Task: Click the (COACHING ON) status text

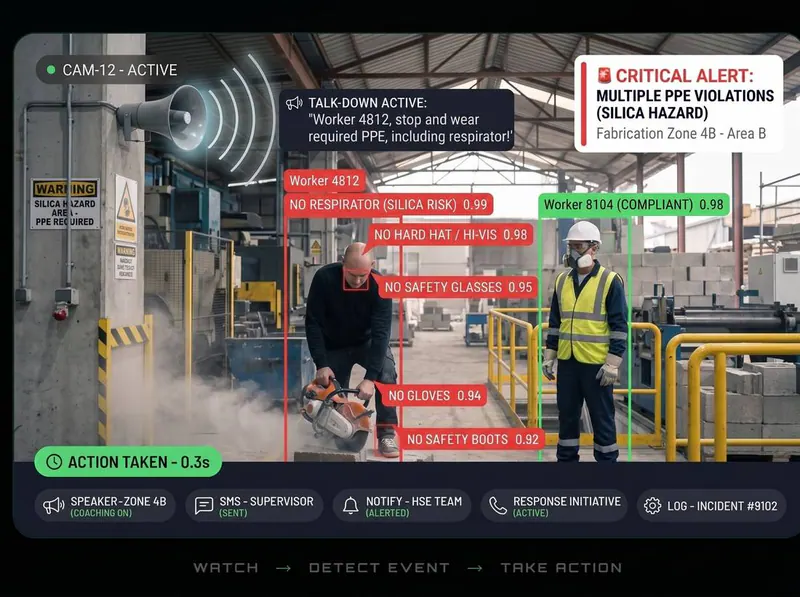Action: point(101,513)
